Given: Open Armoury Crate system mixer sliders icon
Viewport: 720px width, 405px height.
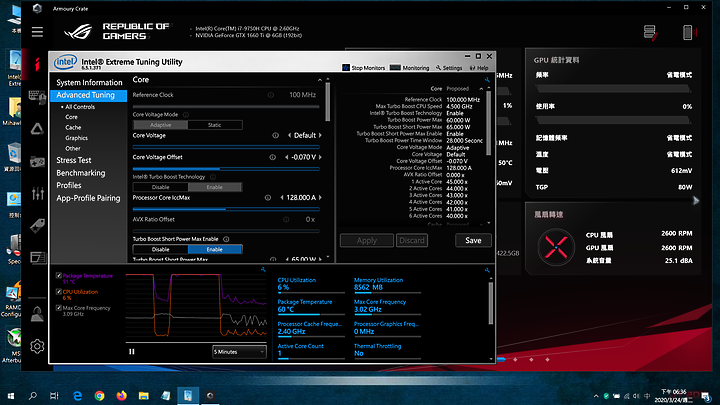Looking at the screenshot, I should pos(38,194).
